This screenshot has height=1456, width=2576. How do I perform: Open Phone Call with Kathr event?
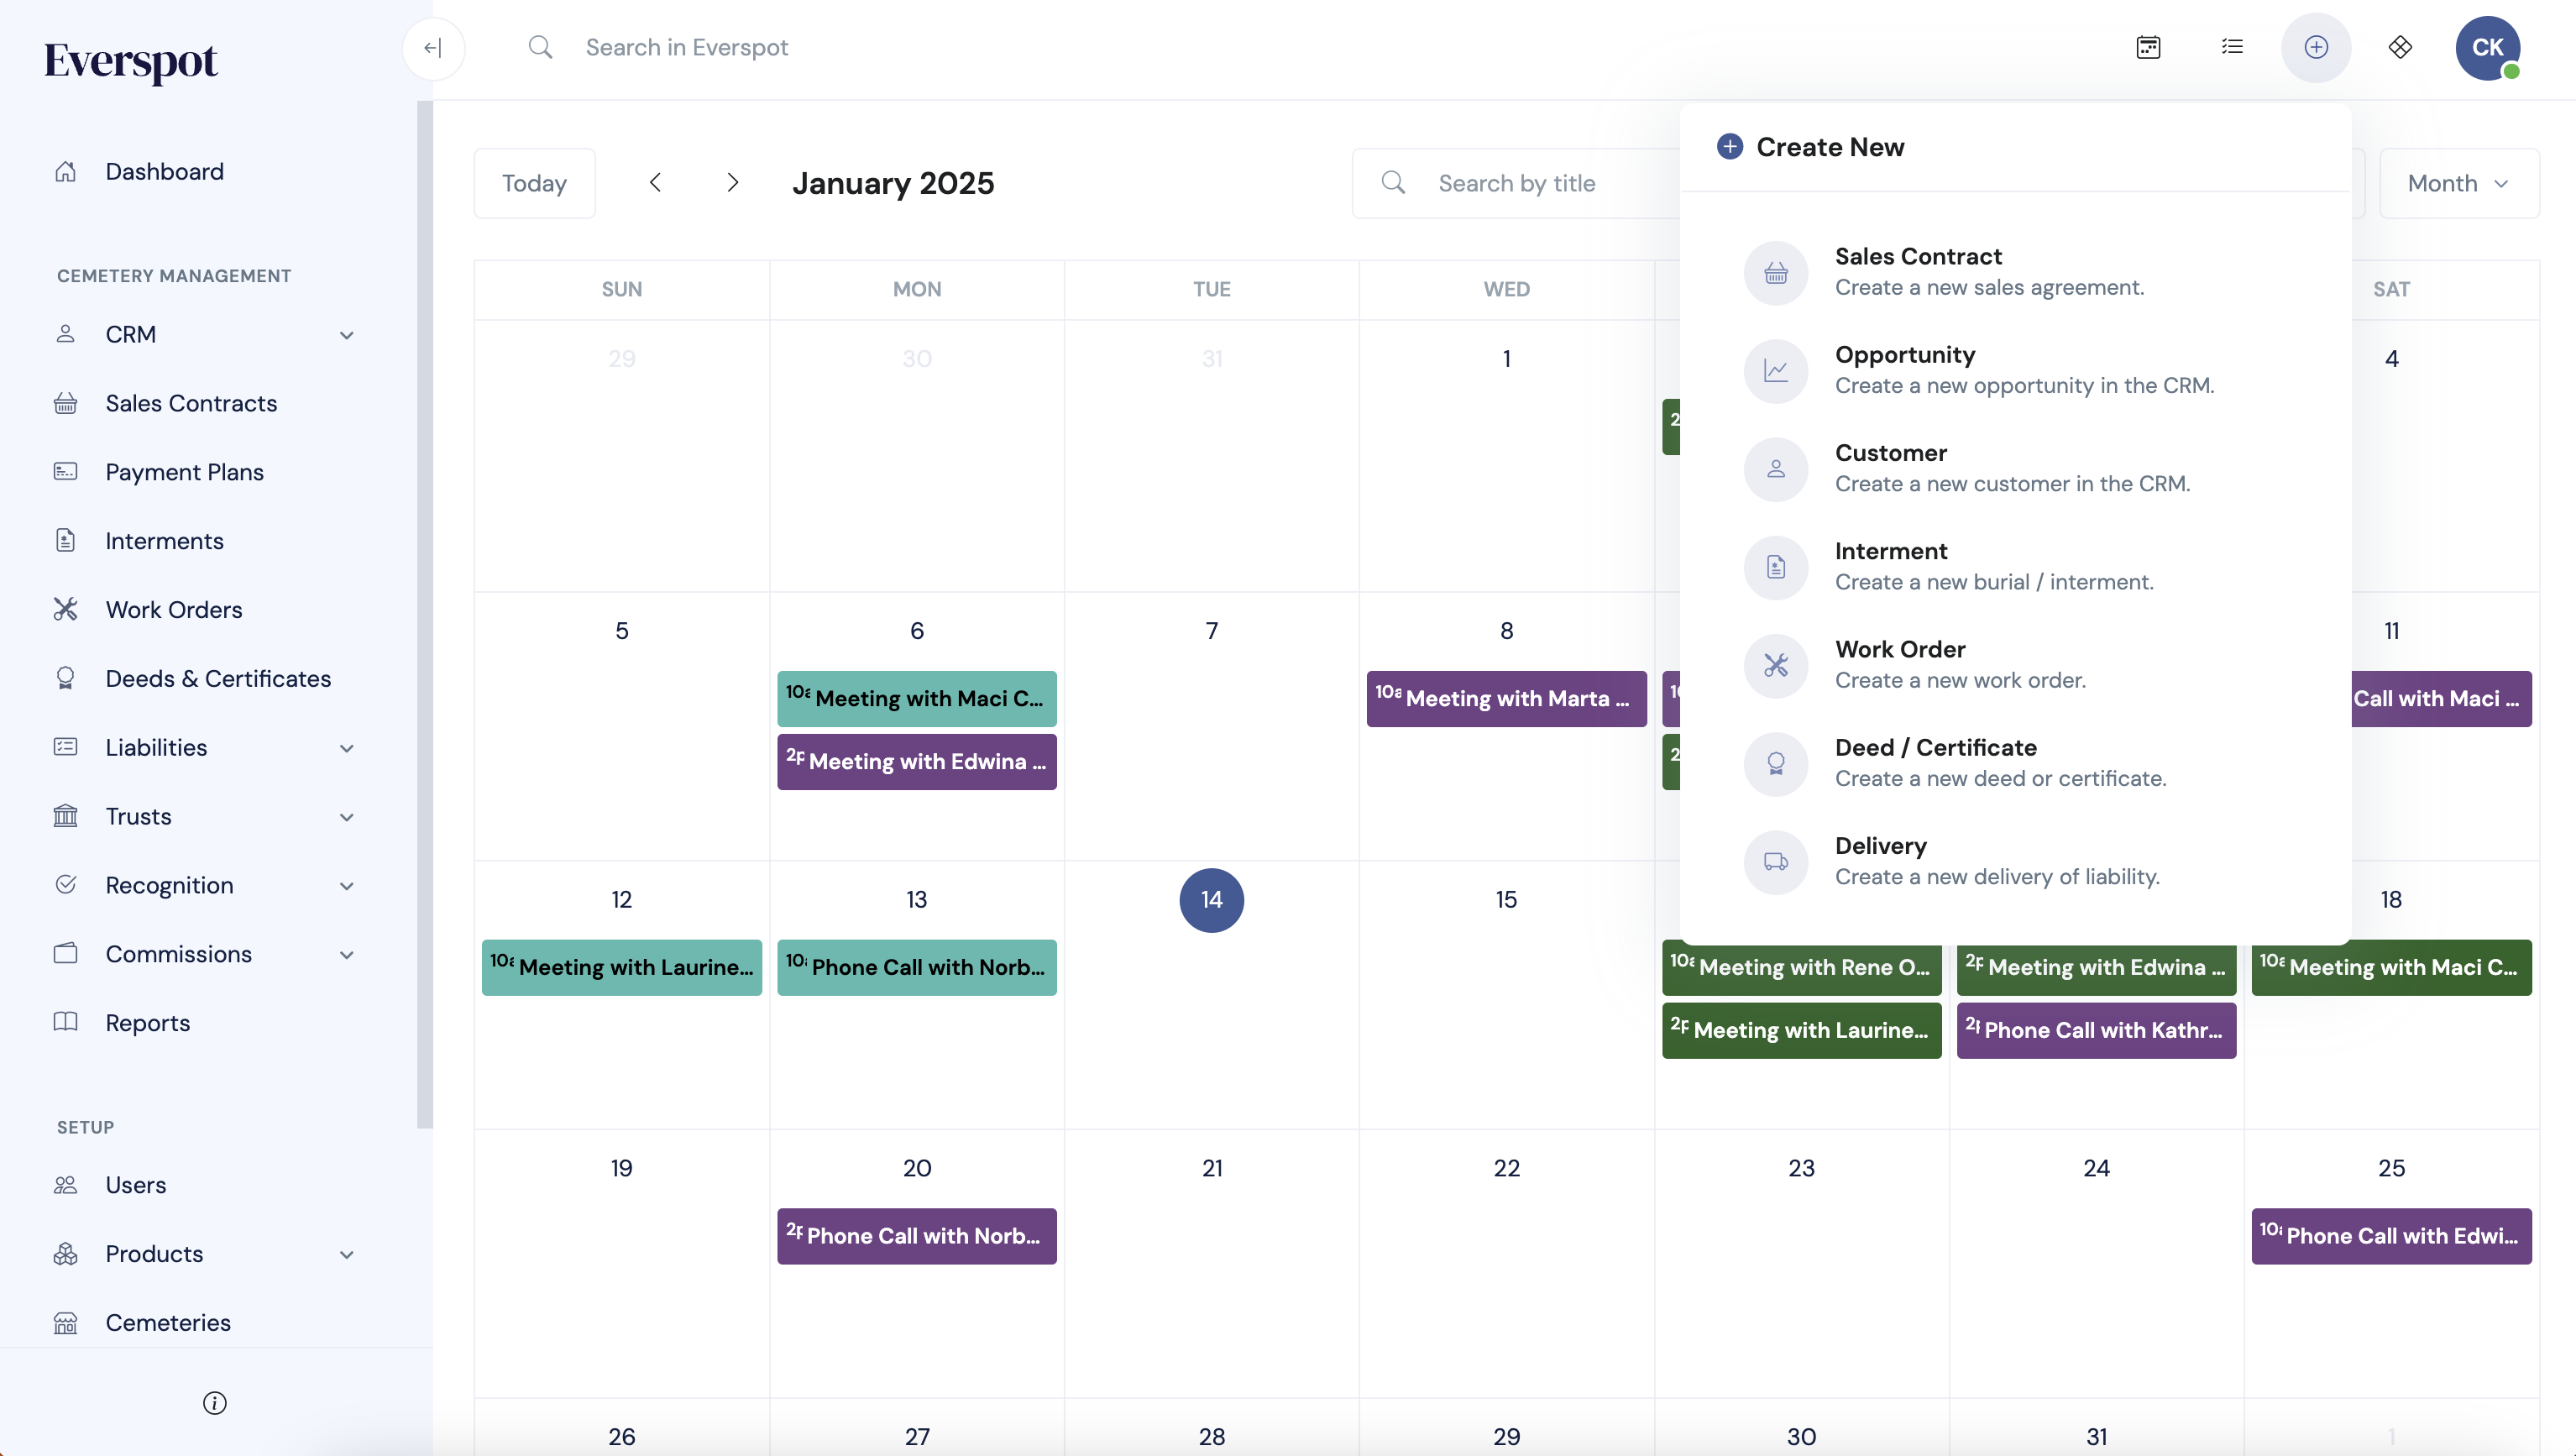2096,1030
